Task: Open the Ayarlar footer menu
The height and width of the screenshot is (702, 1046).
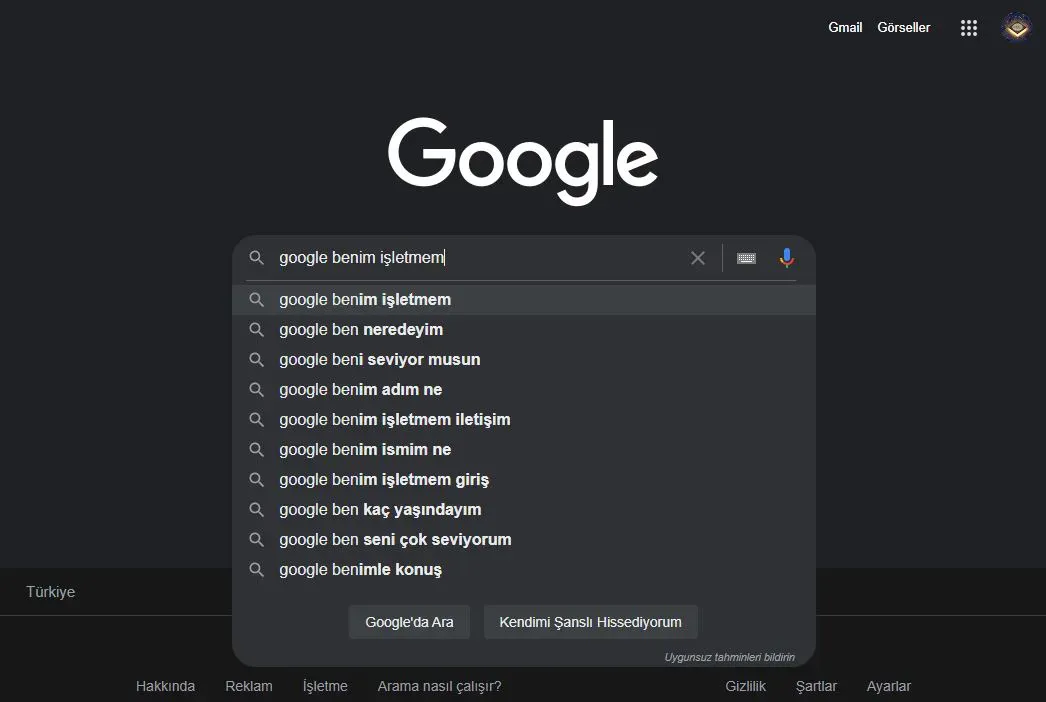Action: (889, 686)
